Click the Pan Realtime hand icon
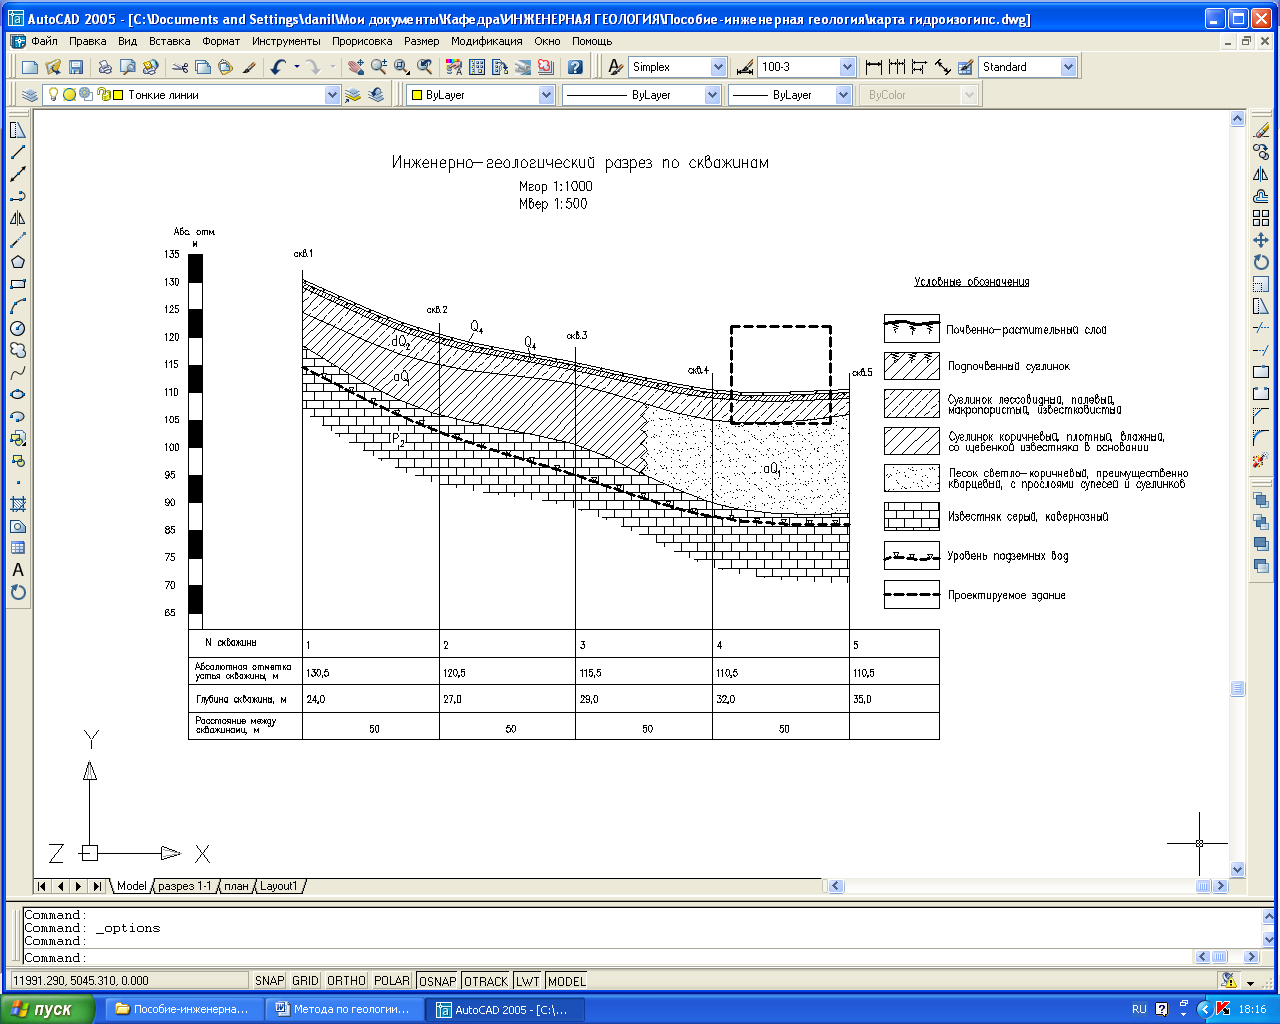The height and width of the screenshot is (1024, 1280). 356,67
